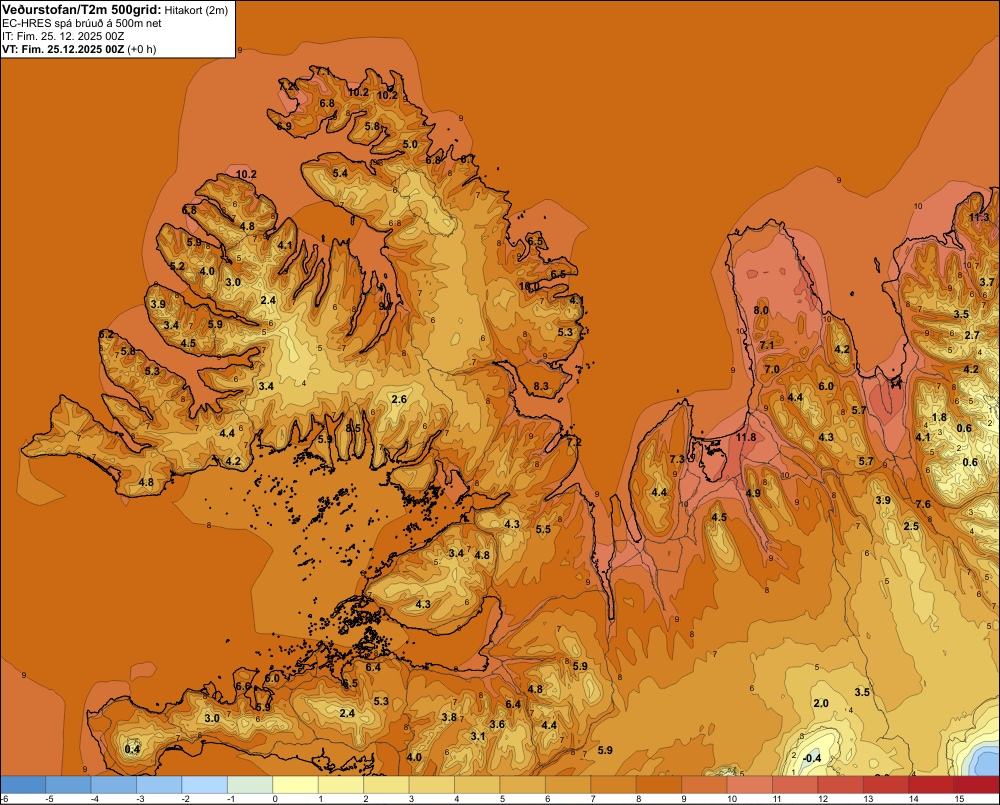Click the 3.6 temperature value on the map
The width and height of the screenshot is (1000, 805).
coord(497,725)
